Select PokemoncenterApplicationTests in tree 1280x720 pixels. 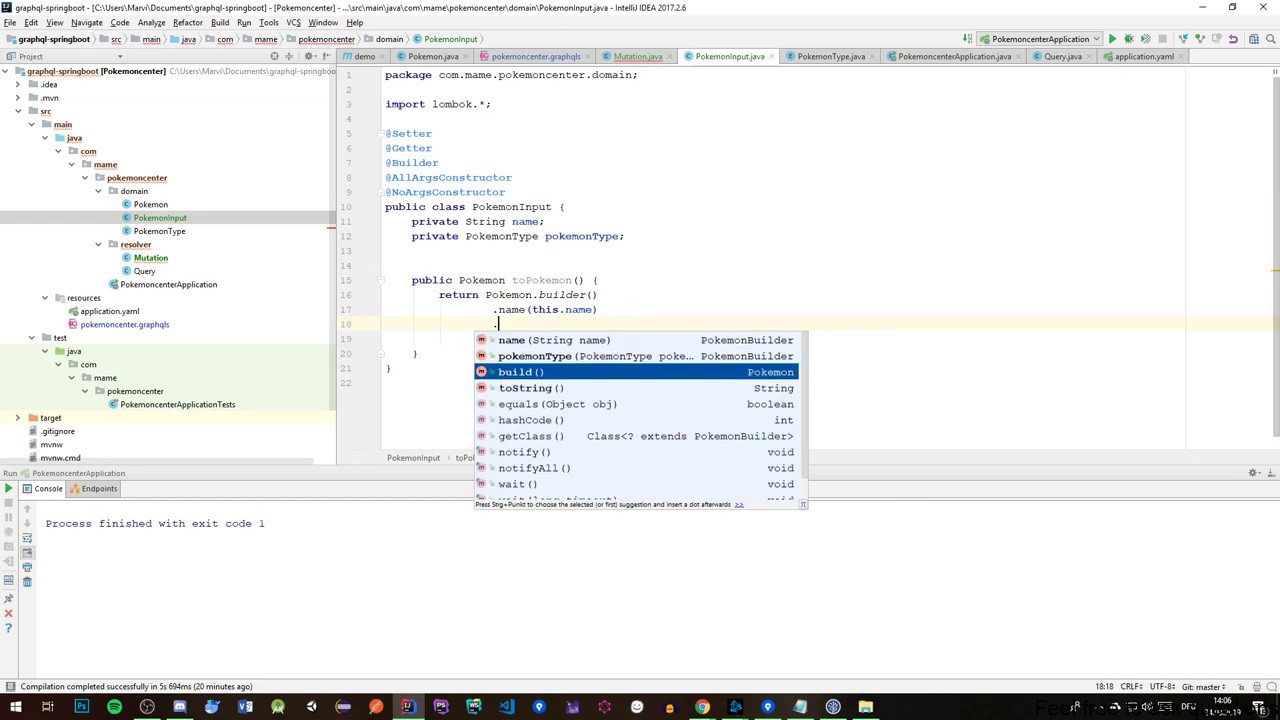tap(178, 405)
